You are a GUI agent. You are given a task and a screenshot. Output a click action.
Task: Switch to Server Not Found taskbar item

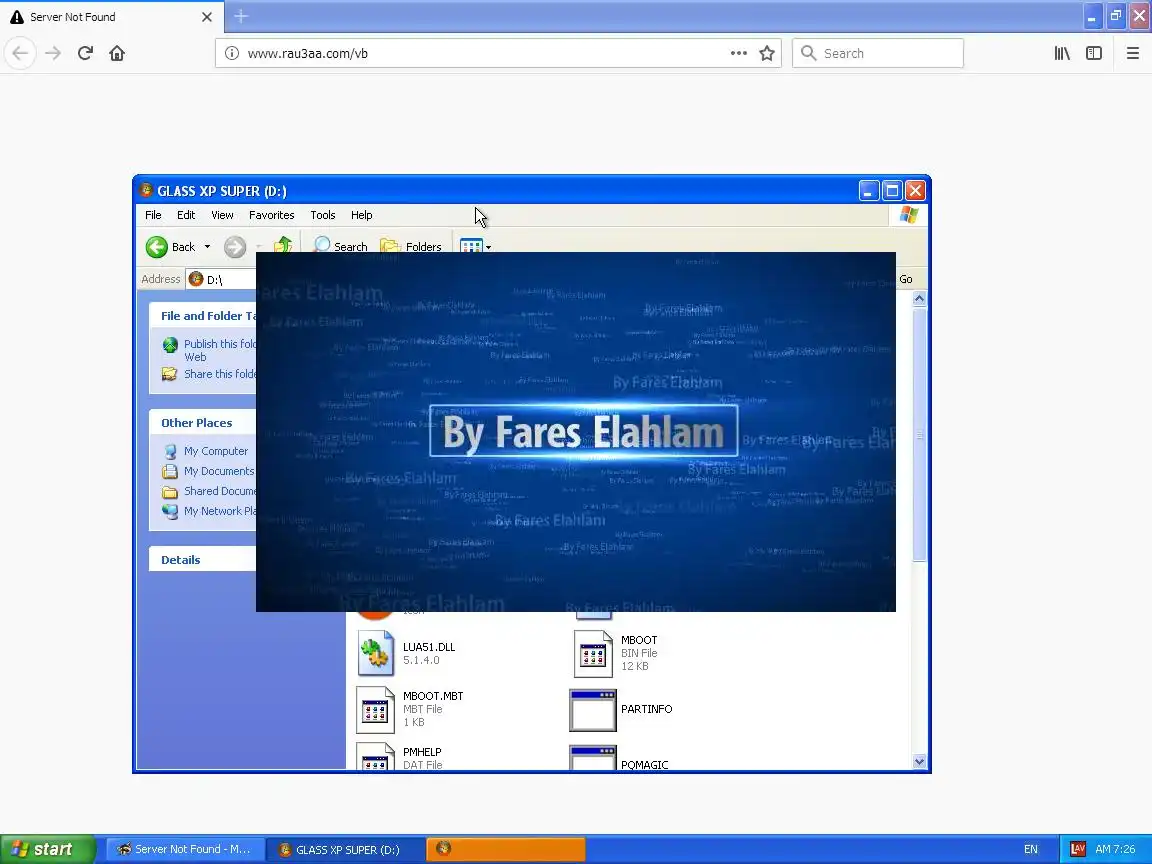pyautogui.click(x=184, y=849)
